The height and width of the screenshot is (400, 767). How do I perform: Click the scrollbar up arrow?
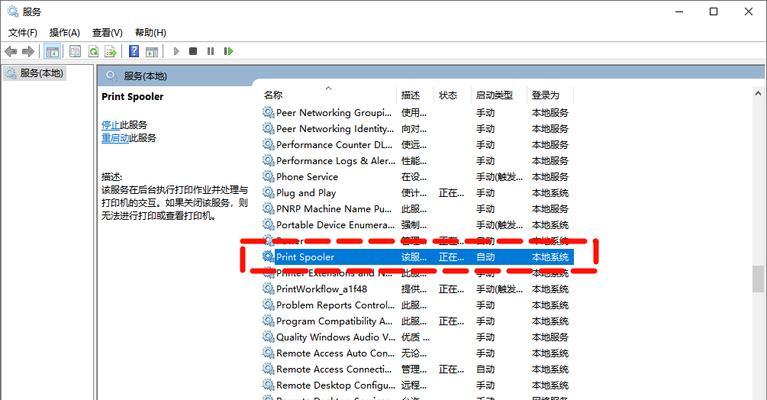pos(758,93)
